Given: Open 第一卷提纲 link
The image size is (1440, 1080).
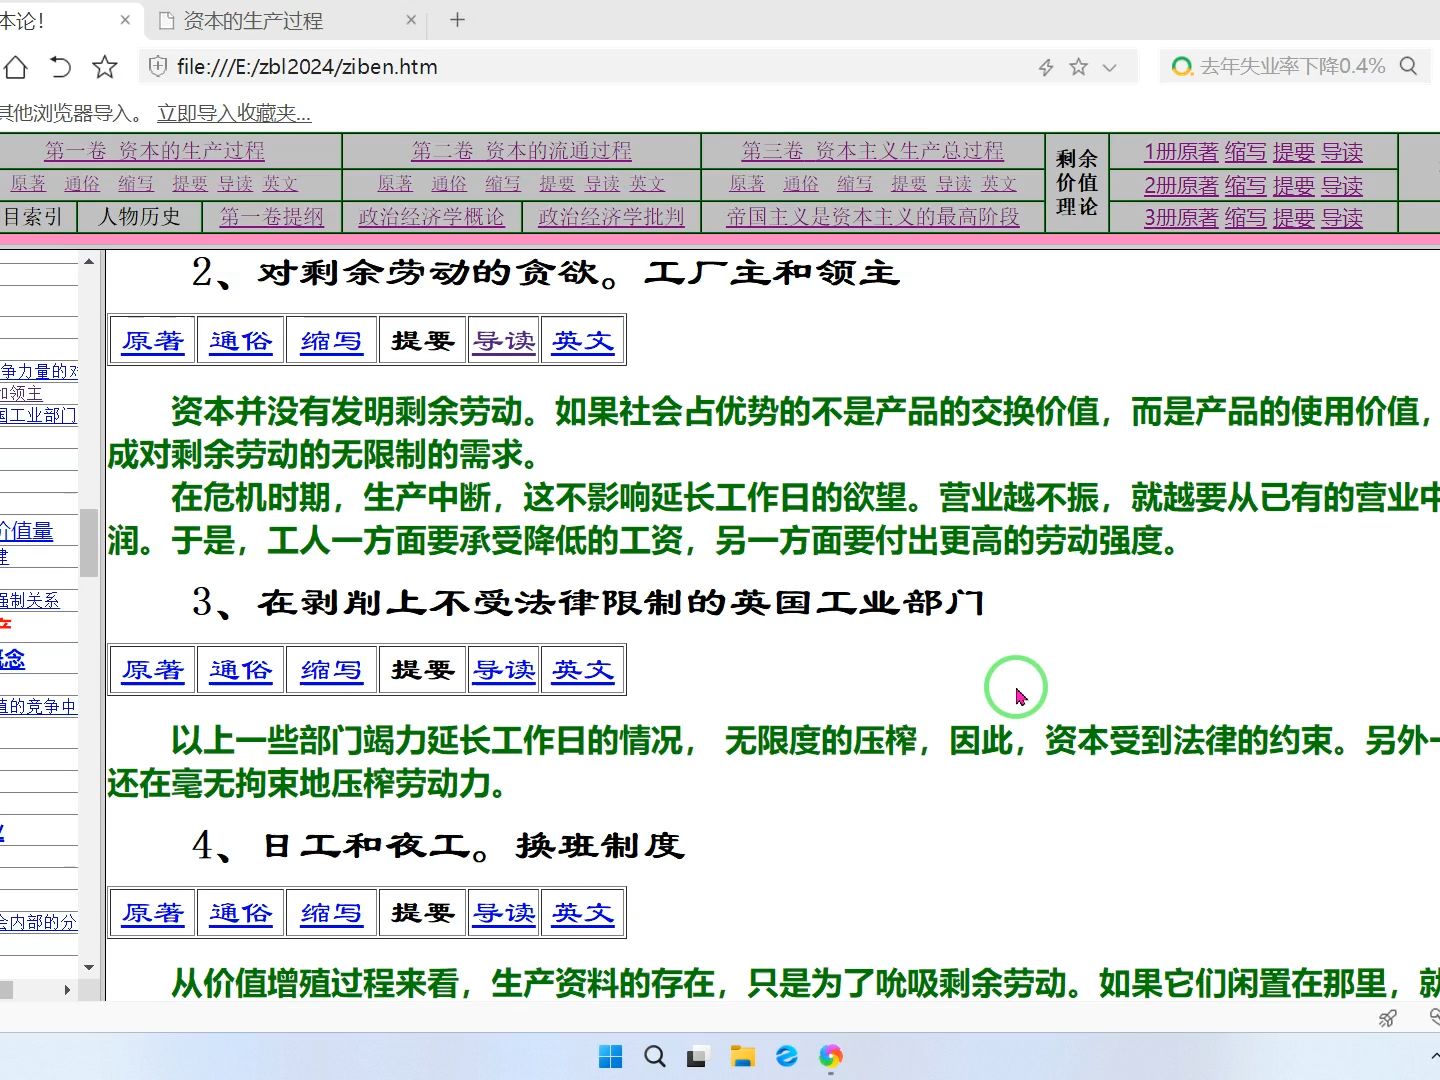Looking at the screenshot, I should [272, 217].
